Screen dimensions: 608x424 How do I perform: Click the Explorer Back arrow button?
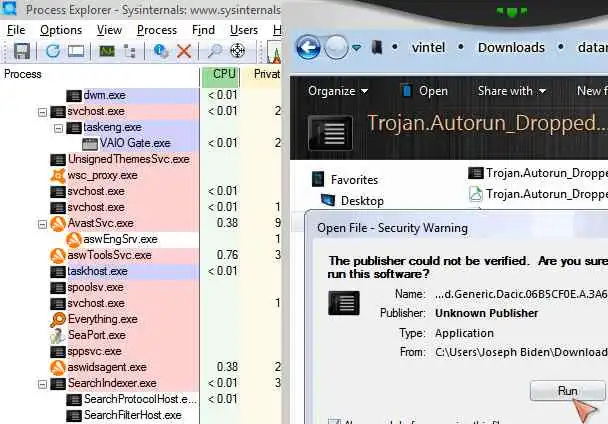click(x=308, y=48)
